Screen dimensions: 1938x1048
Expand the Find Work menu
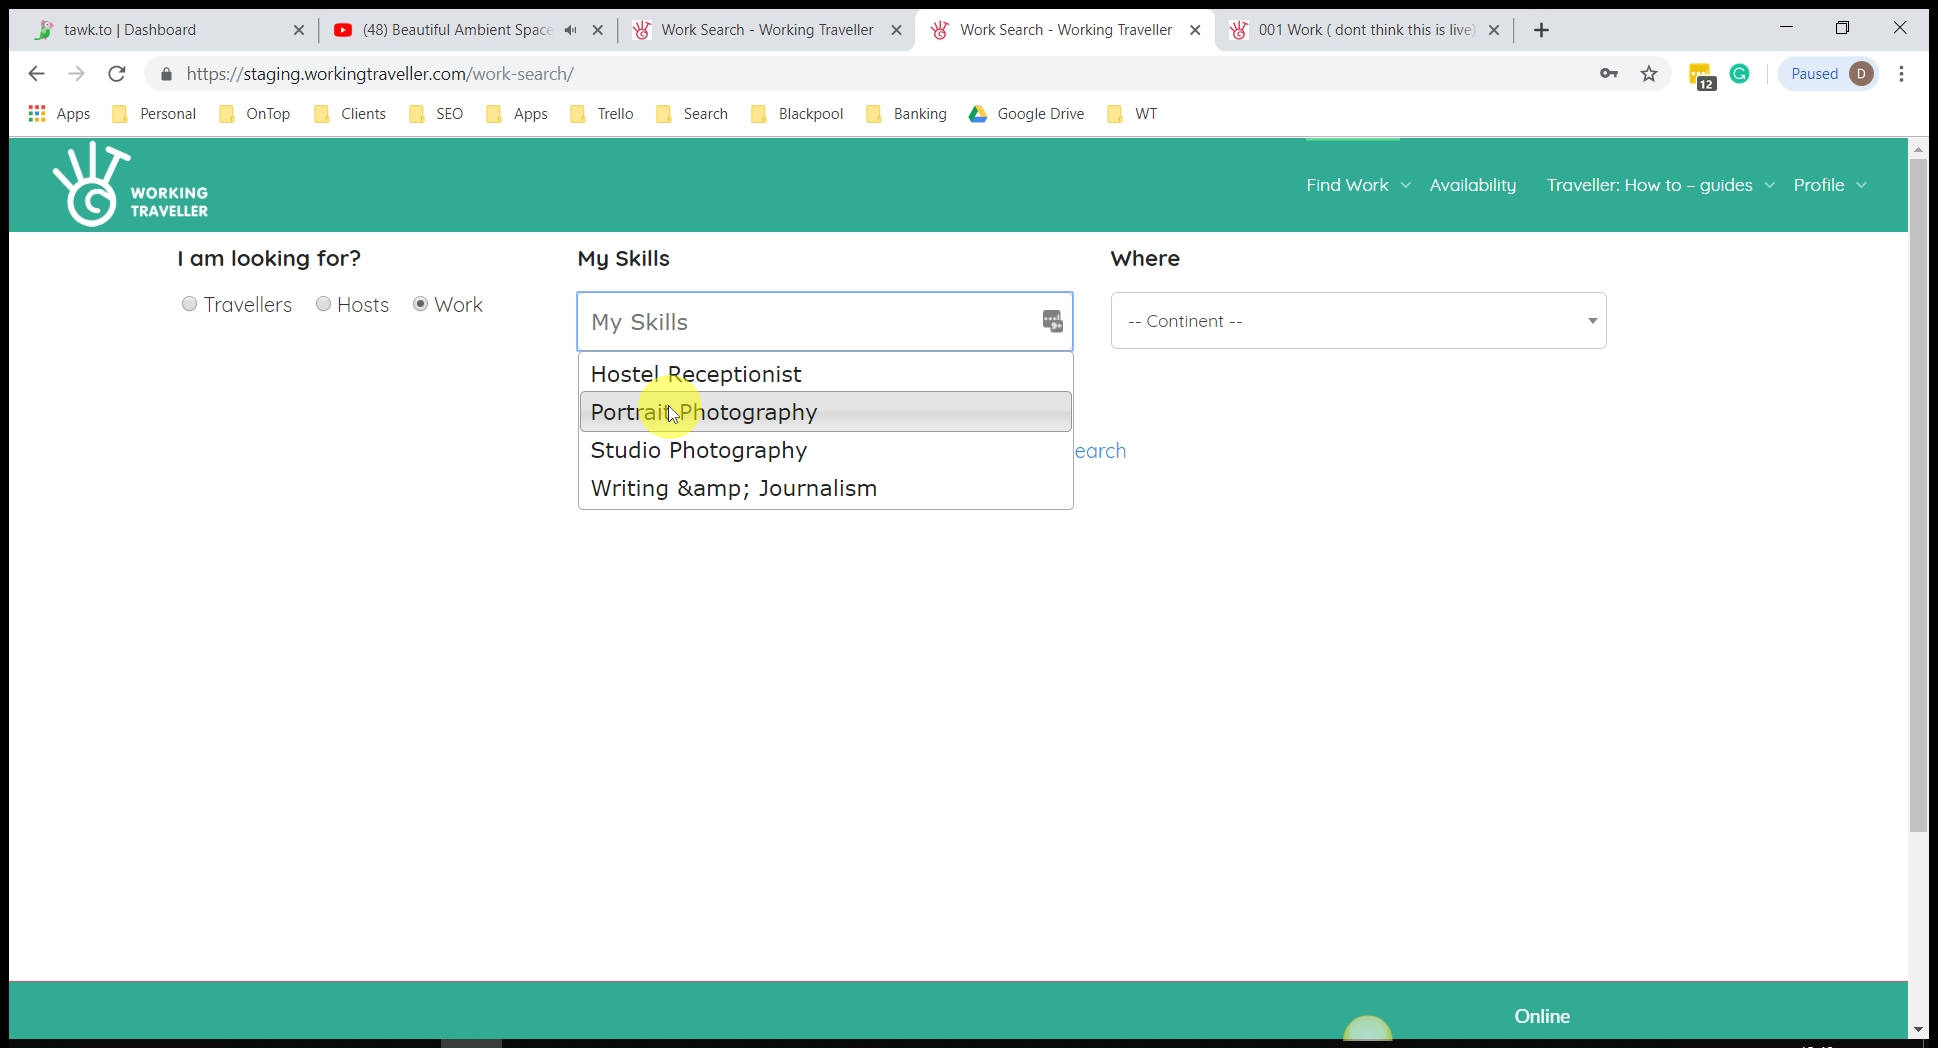pos(1357,185)
